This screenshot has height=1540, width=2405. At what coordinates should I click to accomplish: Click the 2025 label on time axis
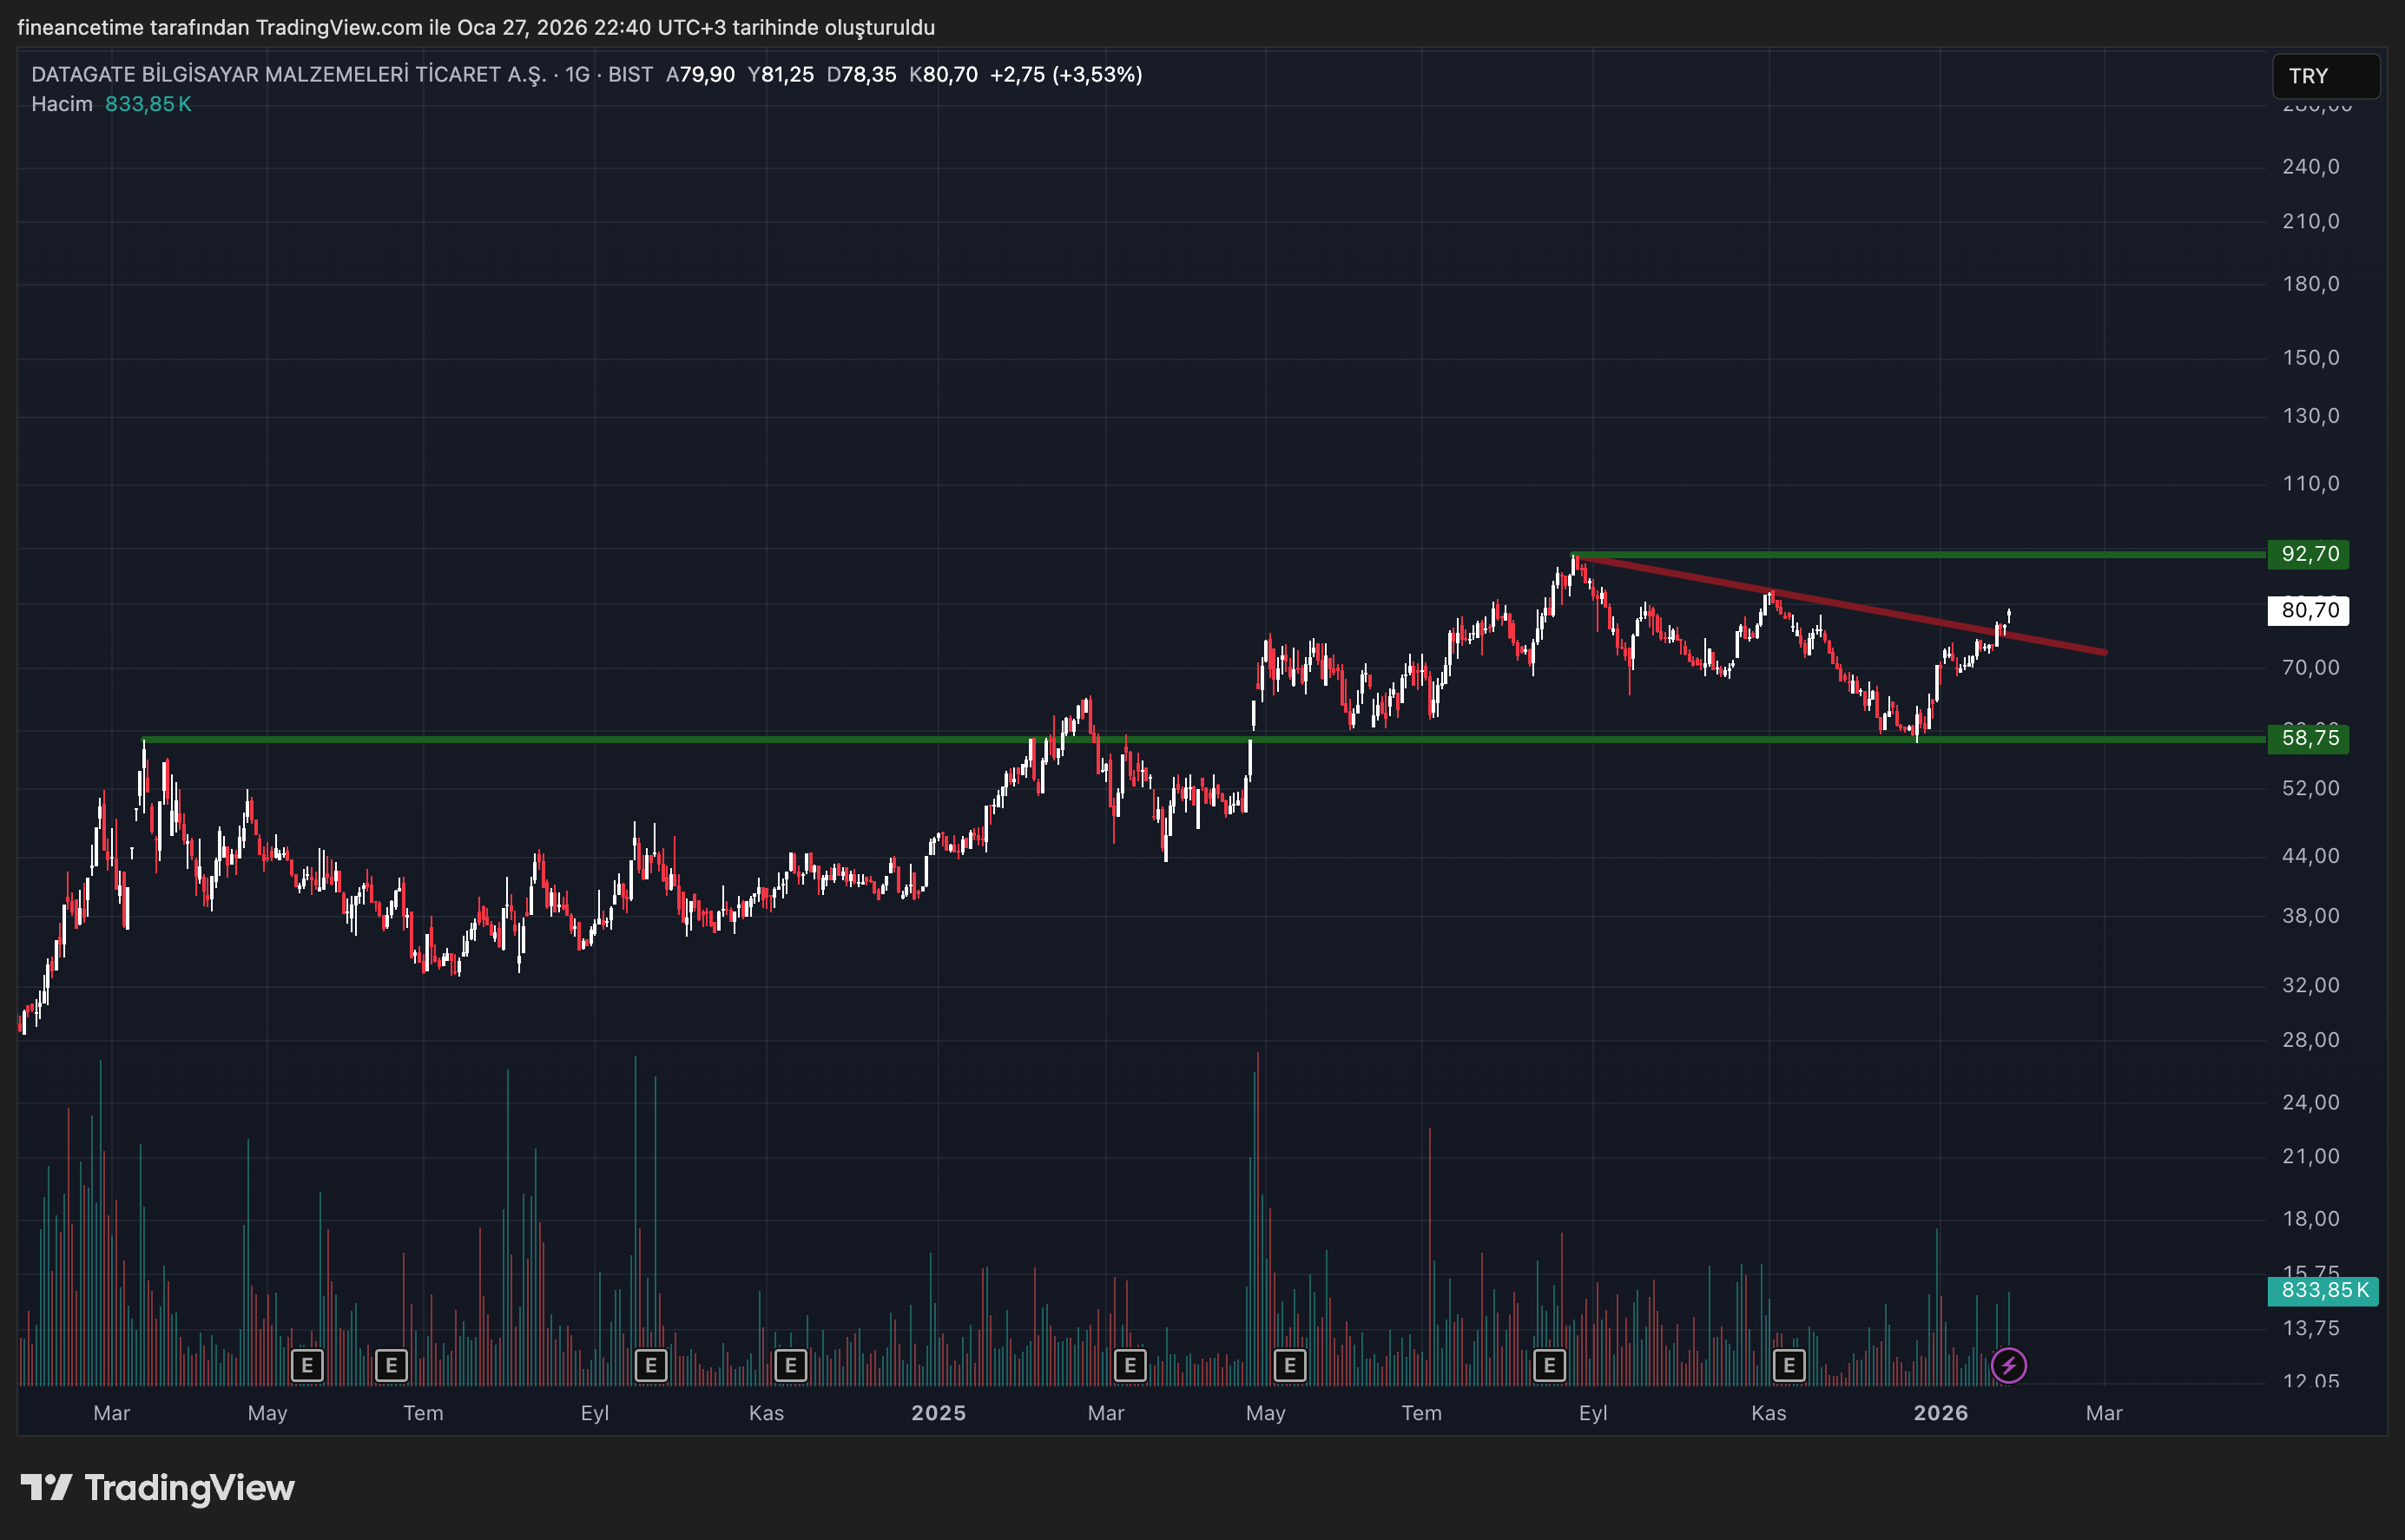[x=938, y=1413]
